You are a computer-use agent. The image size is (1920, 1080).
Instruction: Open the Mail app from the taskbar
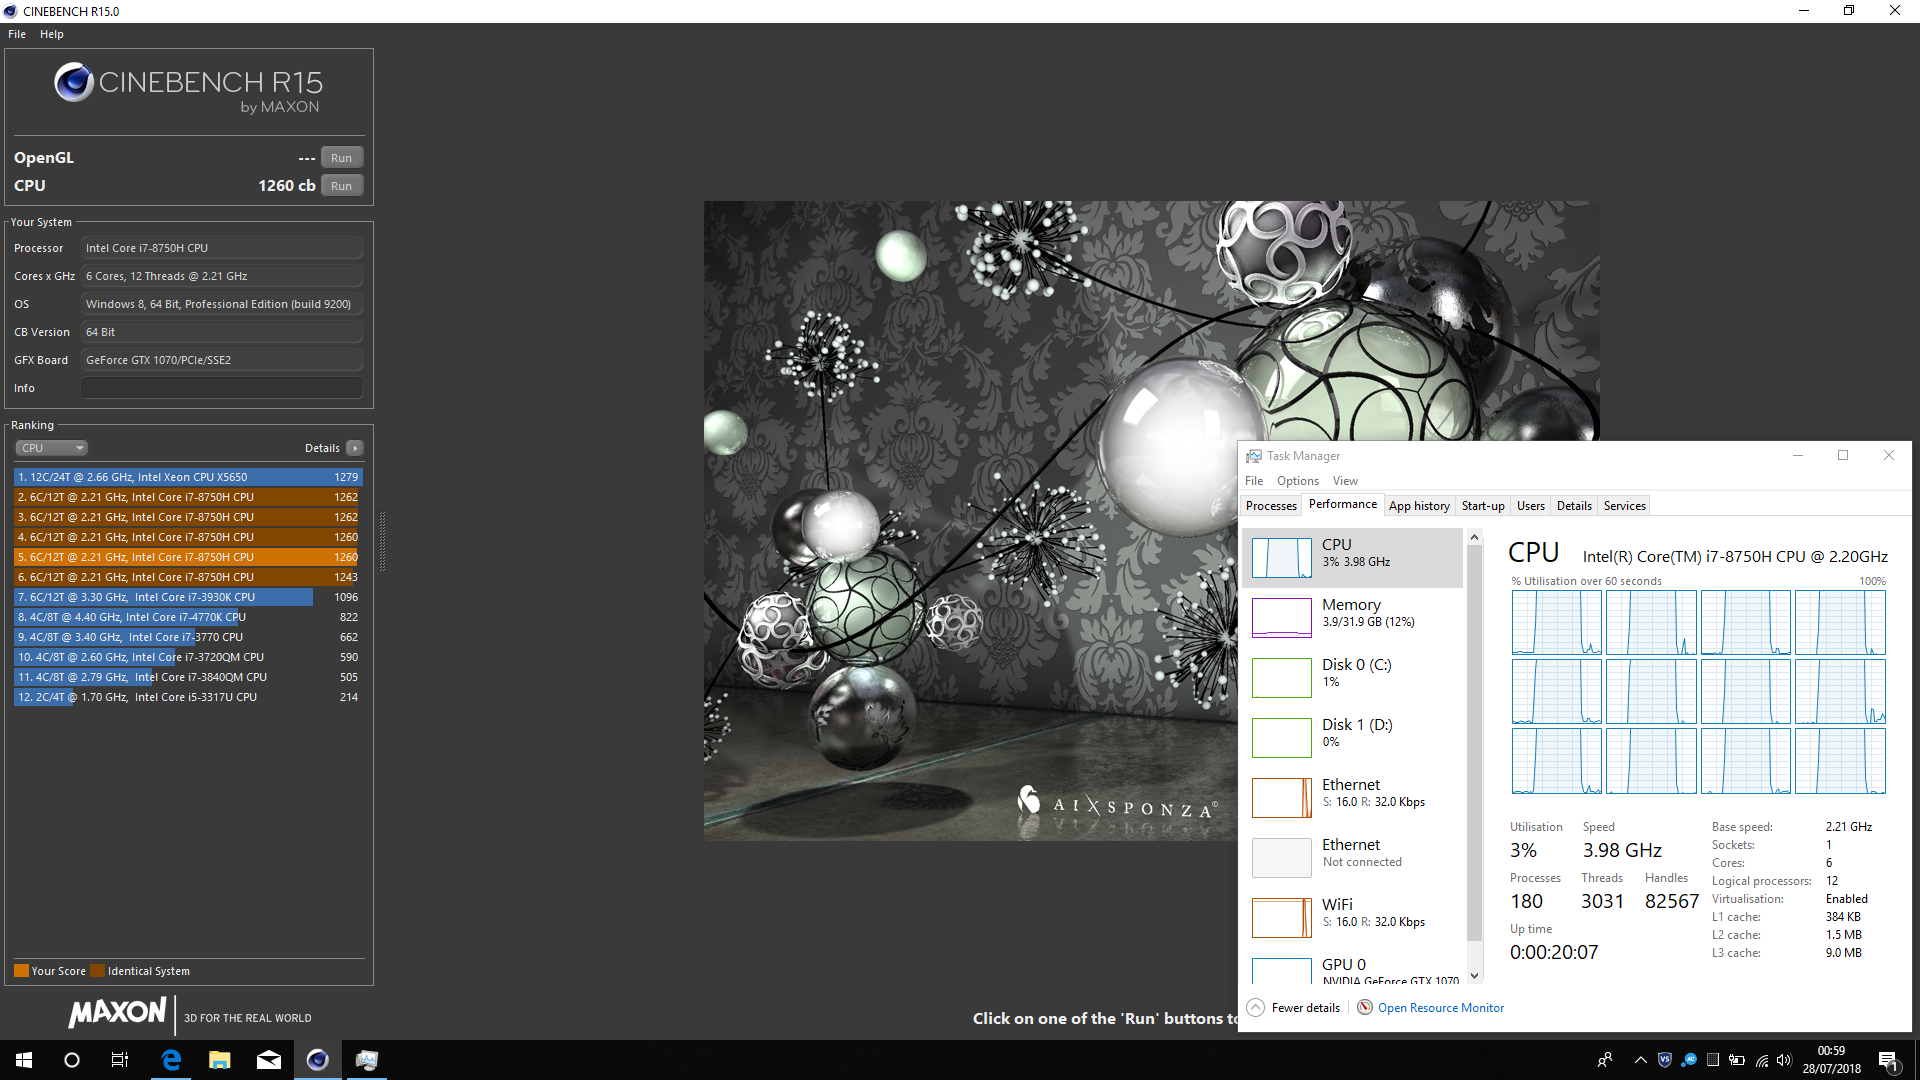coord(269,1060)
